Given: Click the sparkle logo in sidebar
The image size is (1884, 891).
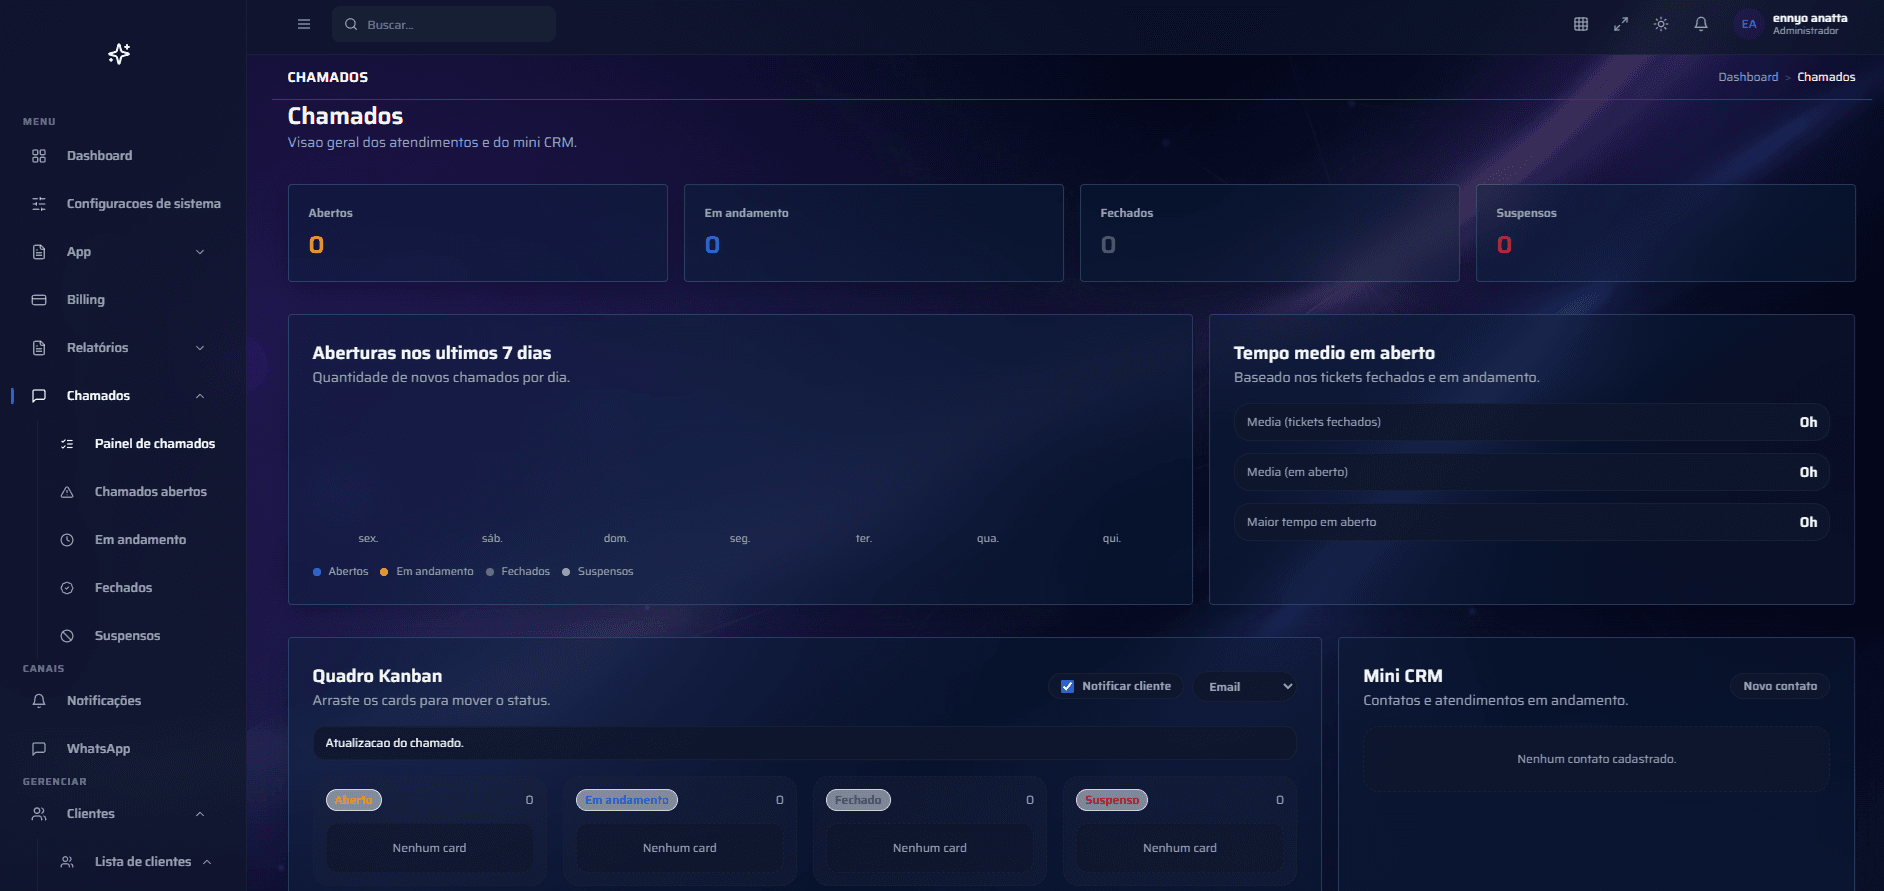Looking at the screenshot, I should [x=119, y=54].
